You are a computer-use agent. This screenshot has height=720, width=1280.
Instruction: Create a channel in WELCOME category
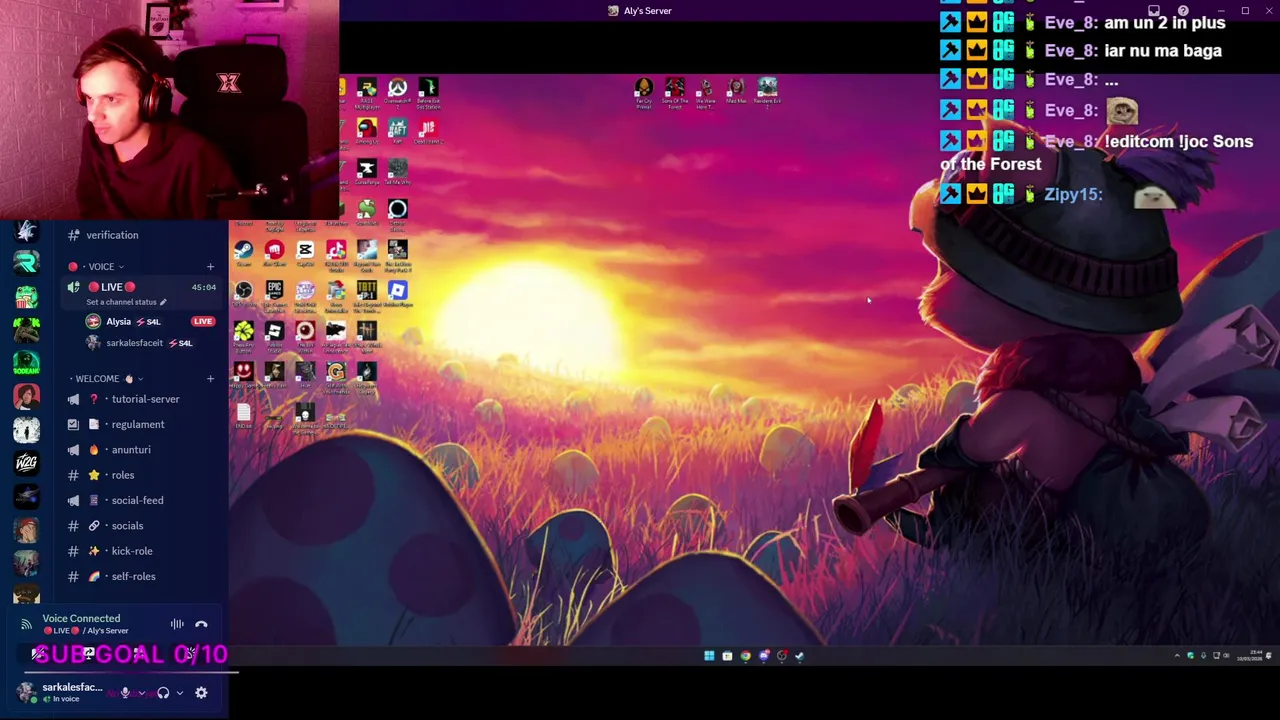[210, 379]
